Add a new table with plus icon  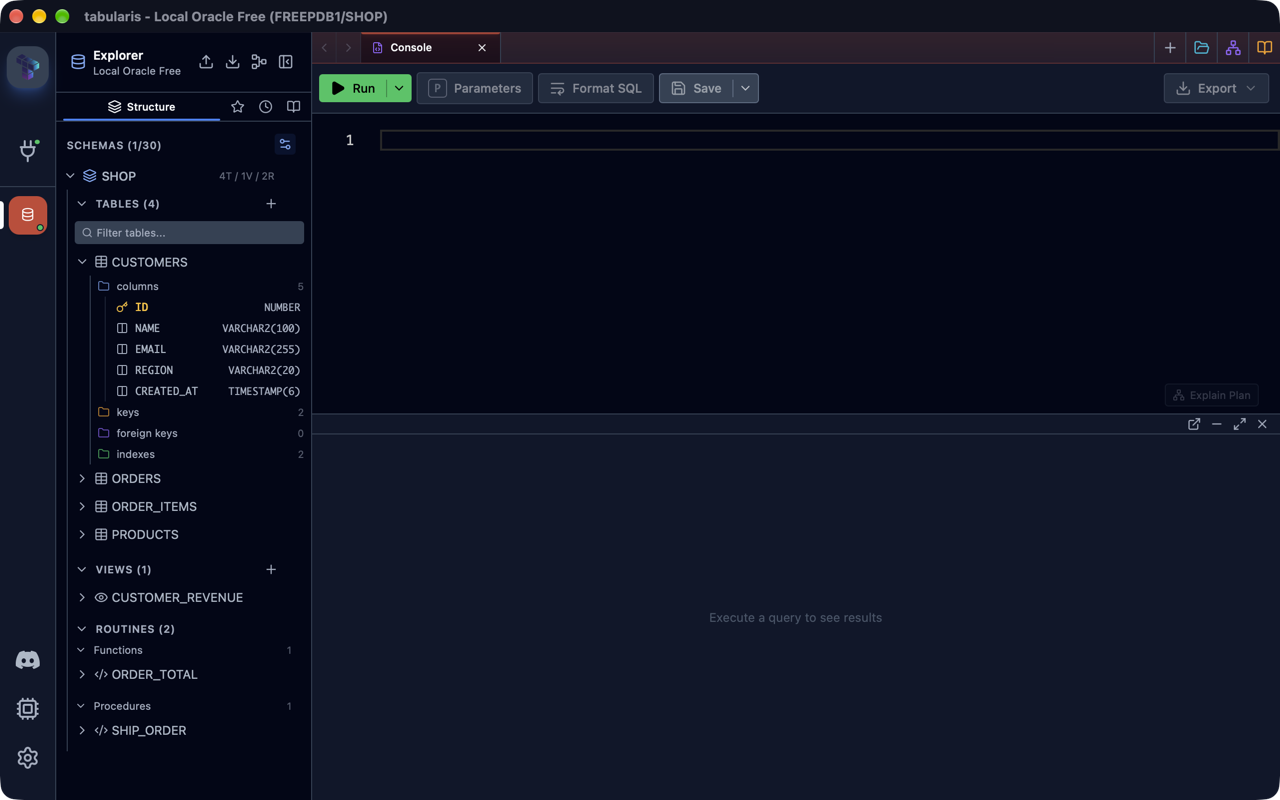click(x=271, y=204)
